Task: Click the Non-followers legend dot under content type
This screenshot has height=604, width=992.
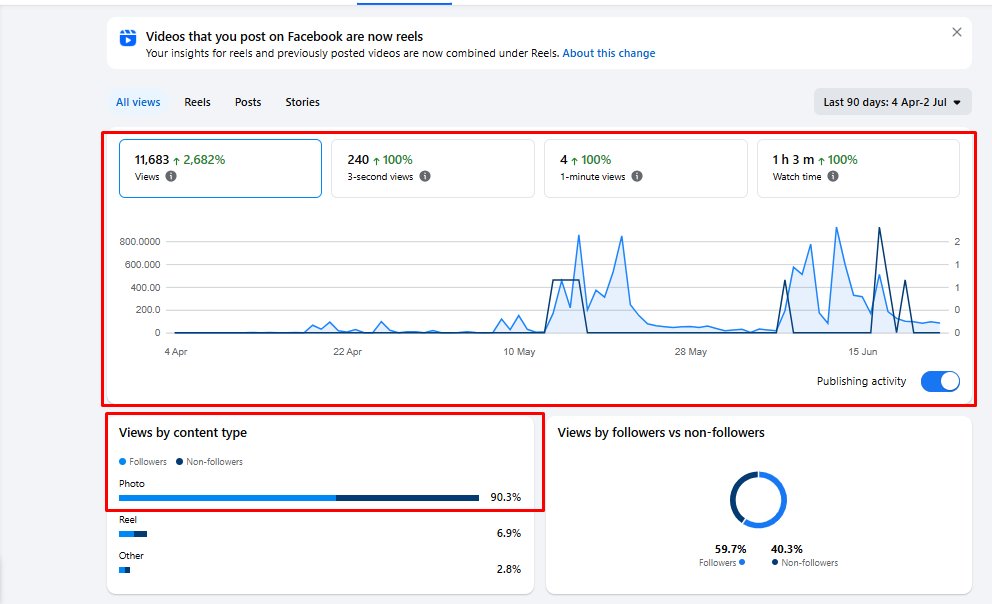Action: pyautogui.click(x=180, y=462)
